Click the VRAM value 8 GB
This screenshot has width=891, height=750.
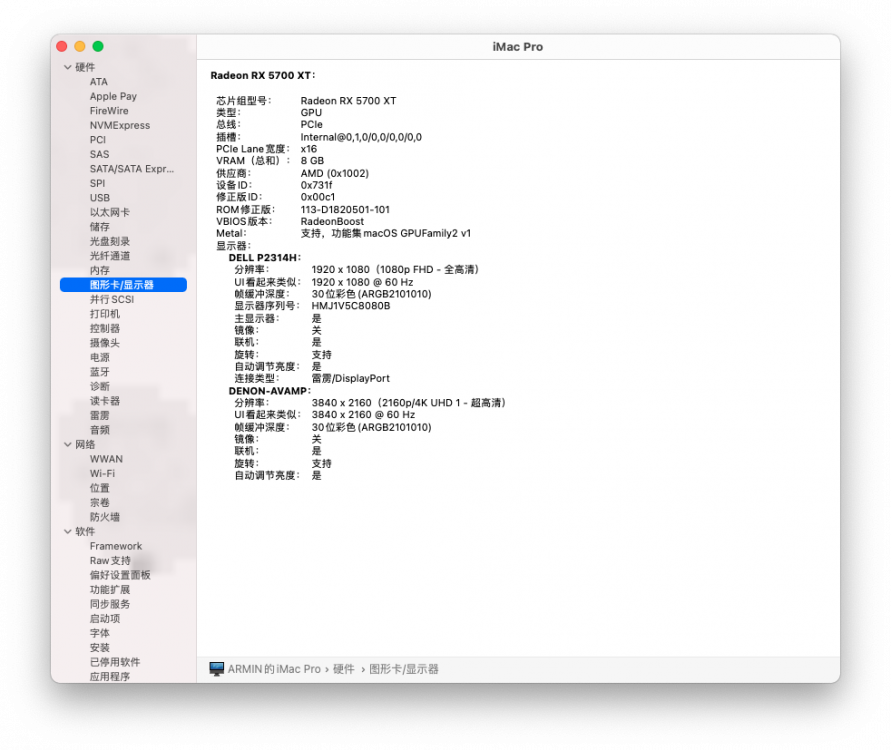(x=313, y=161)
